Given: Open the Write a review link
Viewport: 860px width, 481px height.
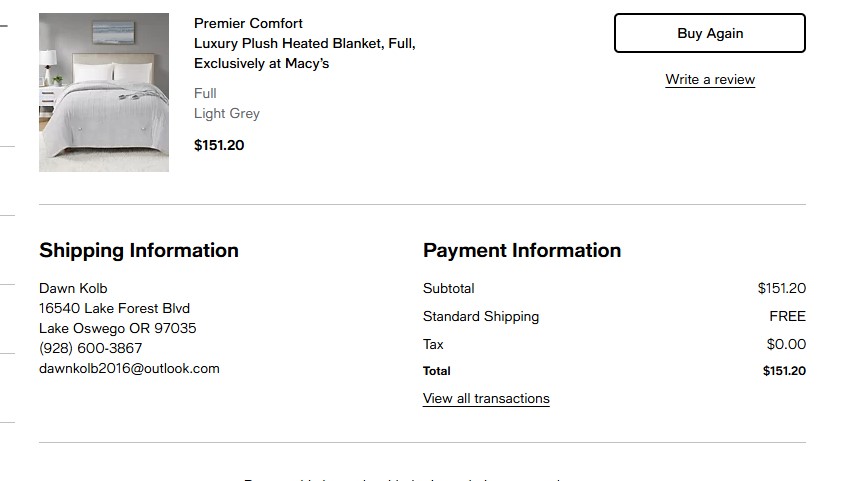Looking at the screenshot, I should (x=710, y=80).
